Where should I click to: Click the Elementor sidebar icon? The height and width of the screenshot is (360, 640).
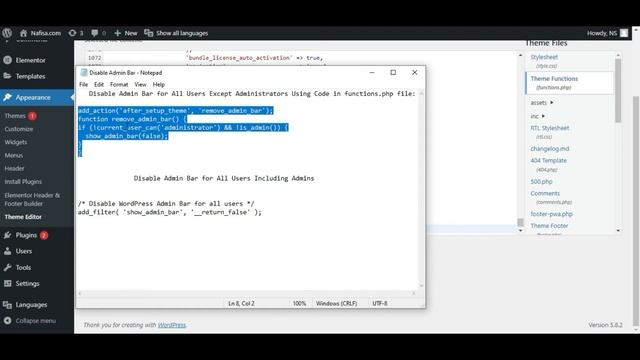tap(7, 60)
